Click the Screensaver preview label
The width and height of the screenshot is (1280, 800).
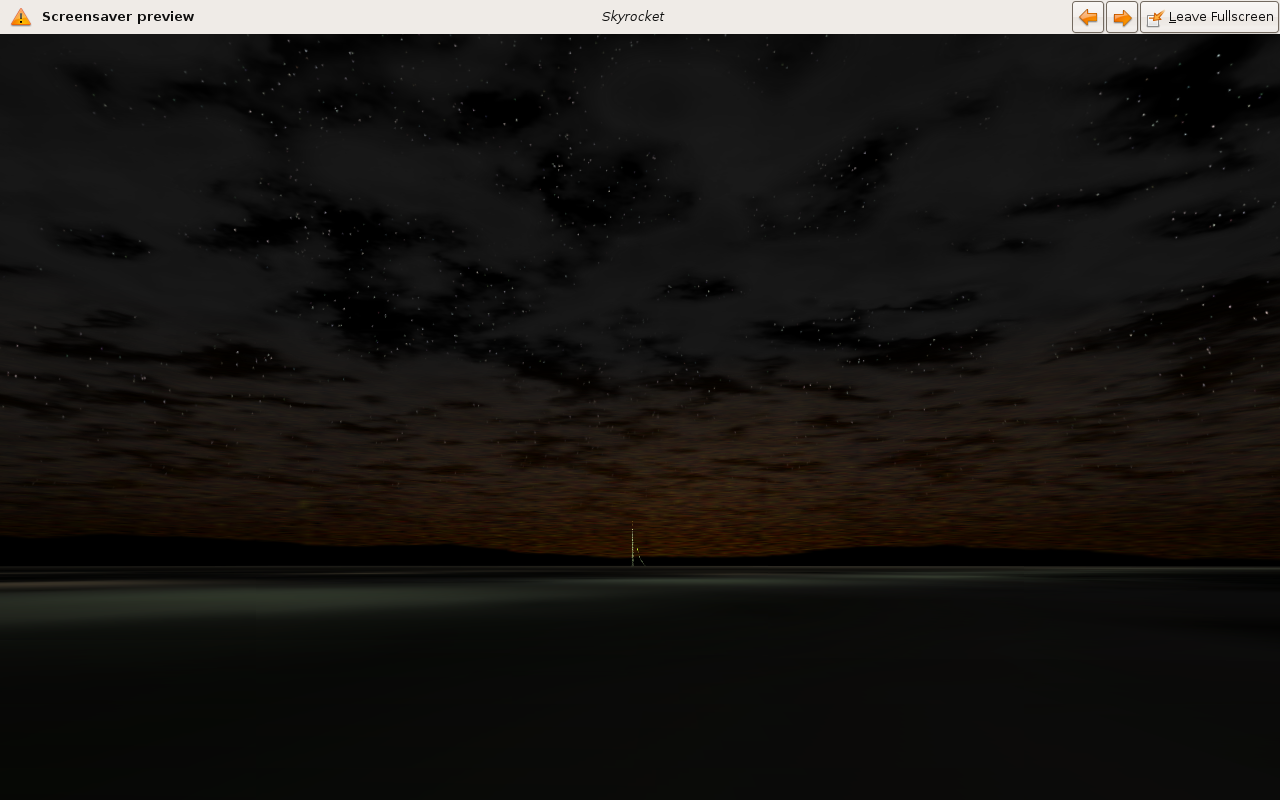point(118,17)
